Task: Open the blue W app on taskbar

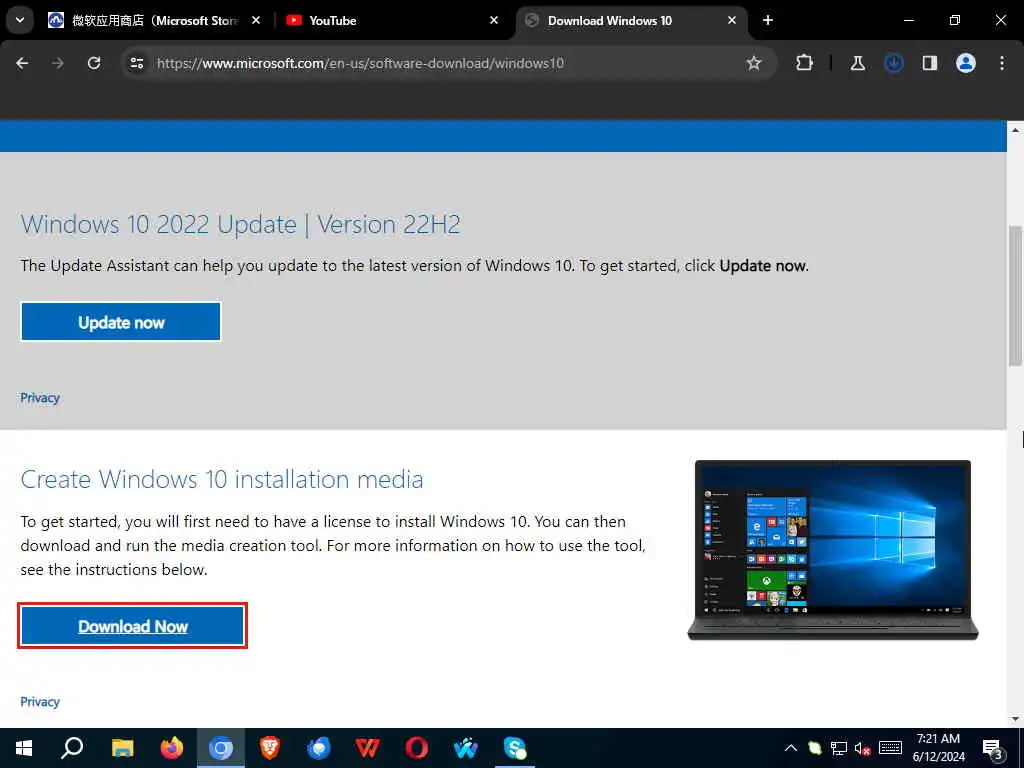Action: click(466, 748)
